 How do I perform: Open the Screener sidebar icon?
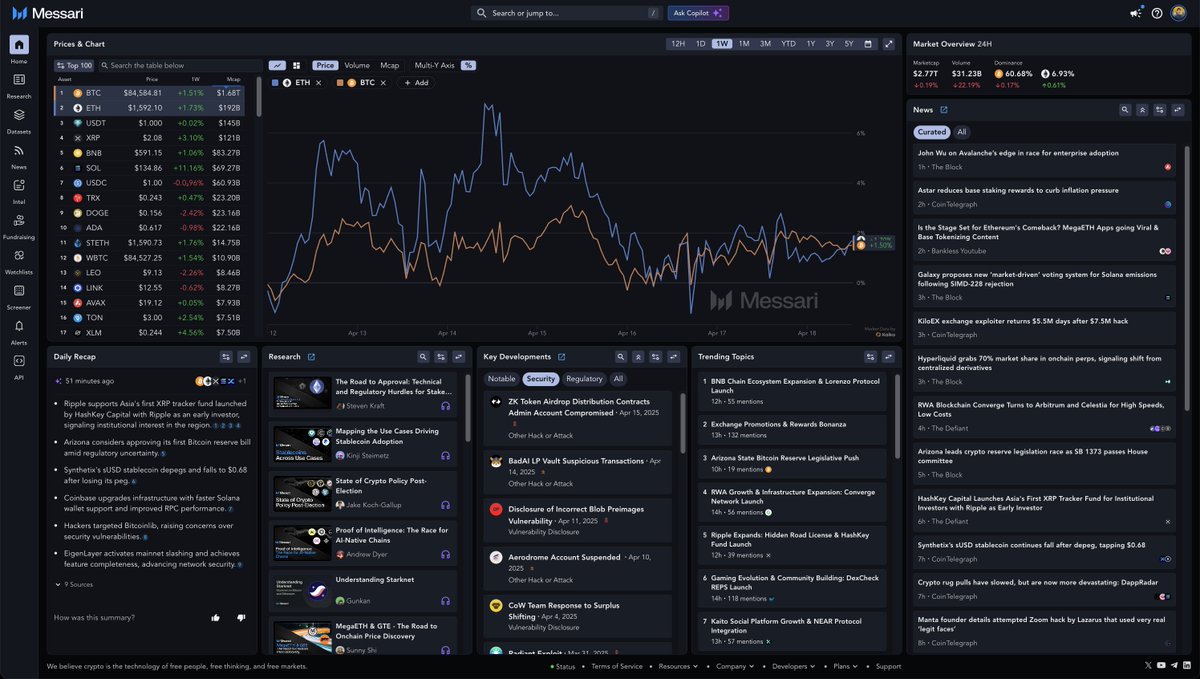click(x=19, y=290)
